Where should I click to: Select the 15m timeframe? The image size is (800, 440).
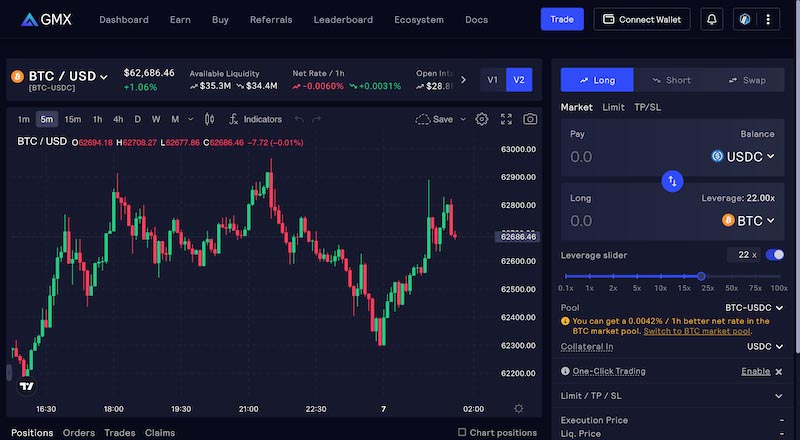pos(72,119)
